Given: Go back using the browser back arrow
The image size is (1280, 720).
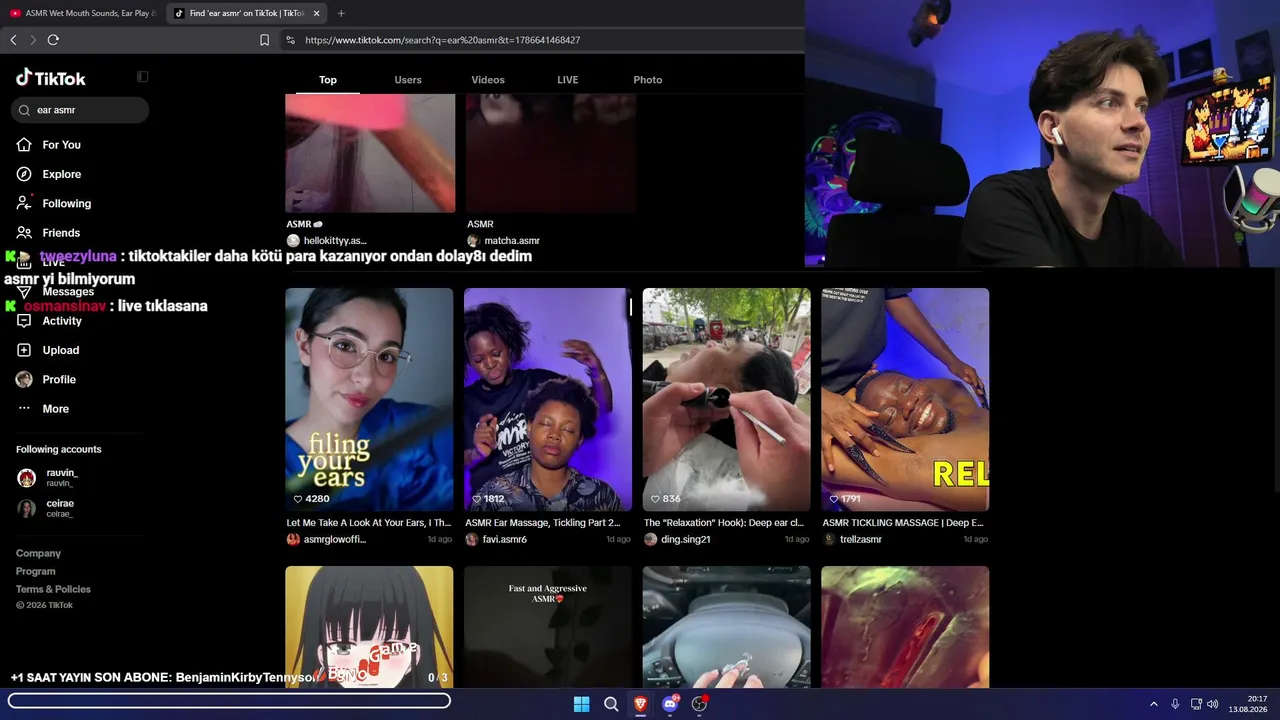Looking at the screenshot, I should [13, 40].
